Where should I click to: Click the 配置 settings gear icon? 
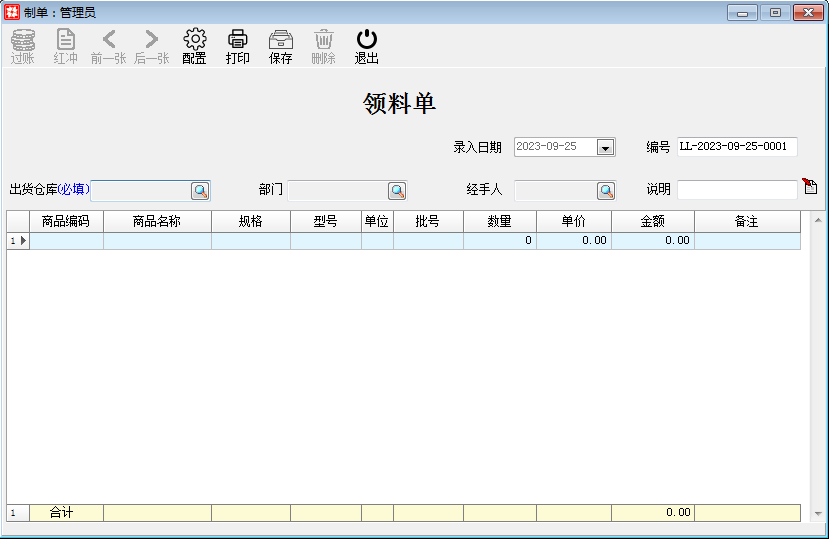coord(194,40)
